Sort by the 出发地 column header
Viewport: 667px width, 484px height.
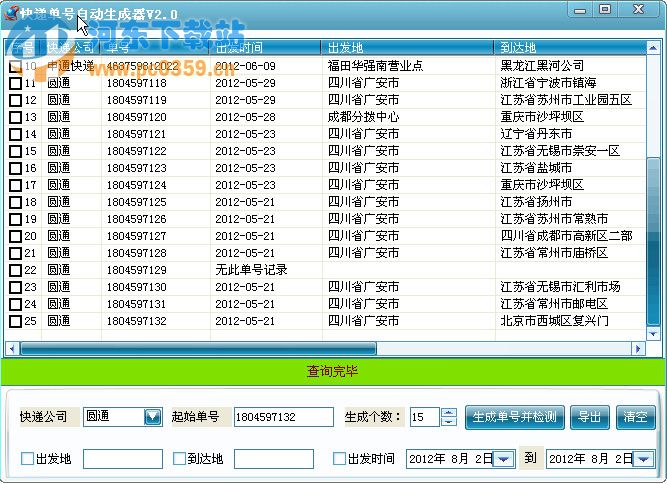pyautogui.click(x=407, y=47)
